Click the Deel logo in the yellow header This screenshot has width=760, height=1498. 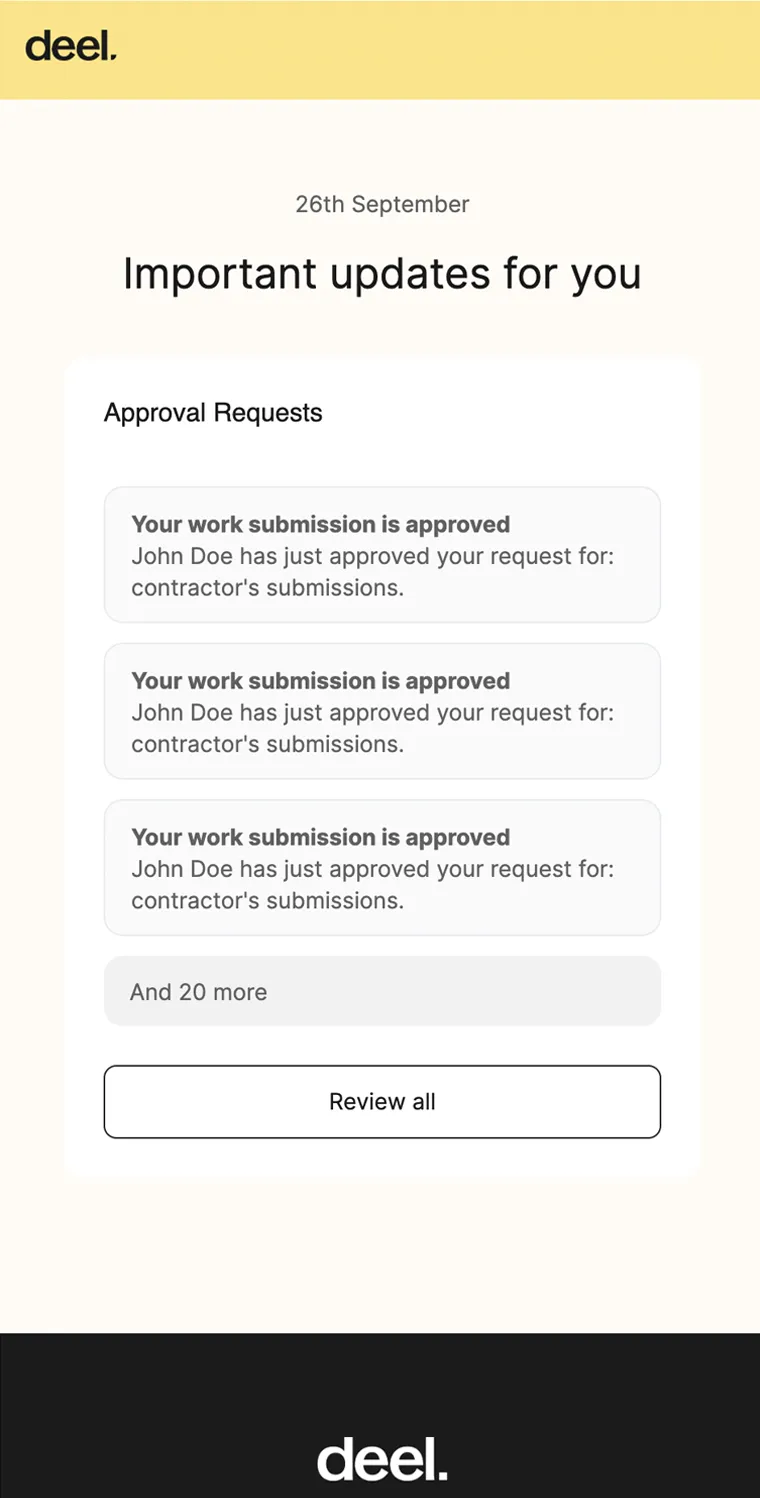[x=71, y=47]
